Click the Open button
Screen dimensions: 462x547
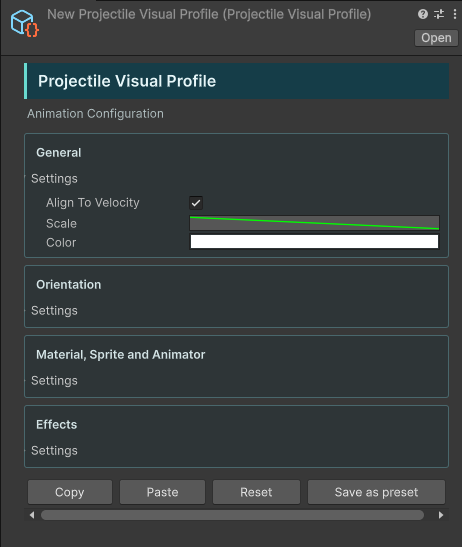click(436, 38)
